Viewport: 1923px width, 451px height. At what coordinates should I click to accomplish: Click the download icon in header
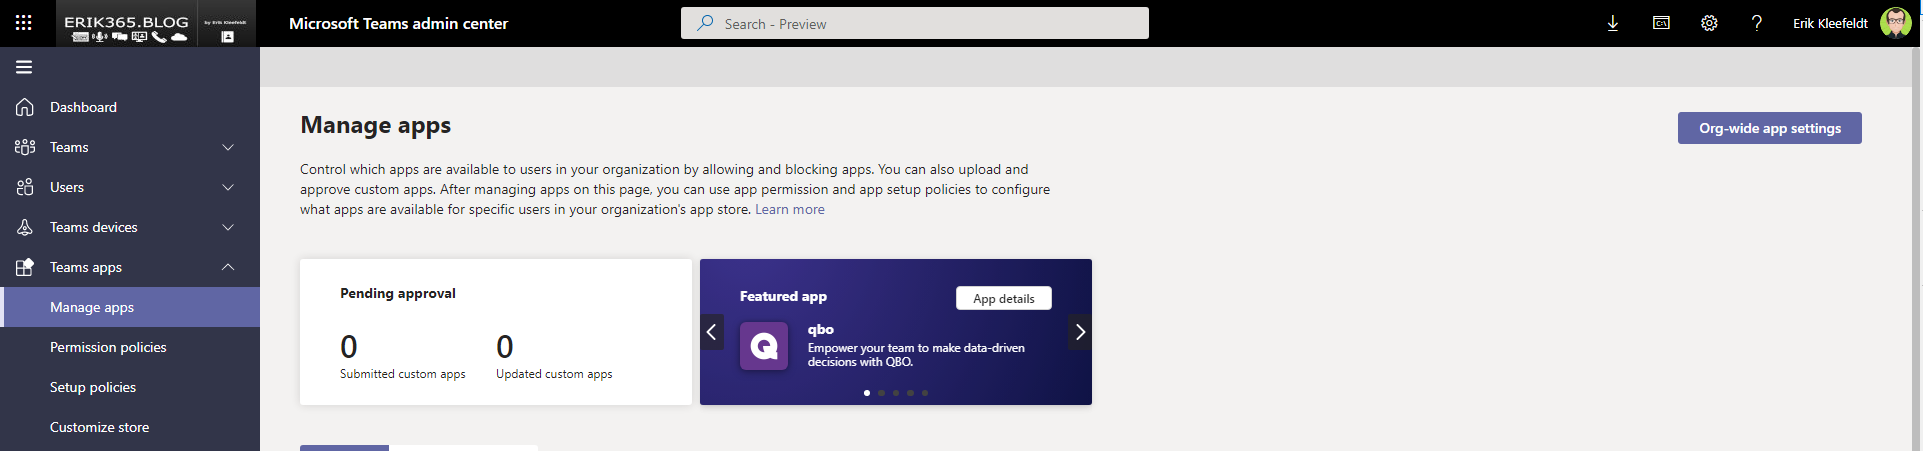tap(1612, 23)
